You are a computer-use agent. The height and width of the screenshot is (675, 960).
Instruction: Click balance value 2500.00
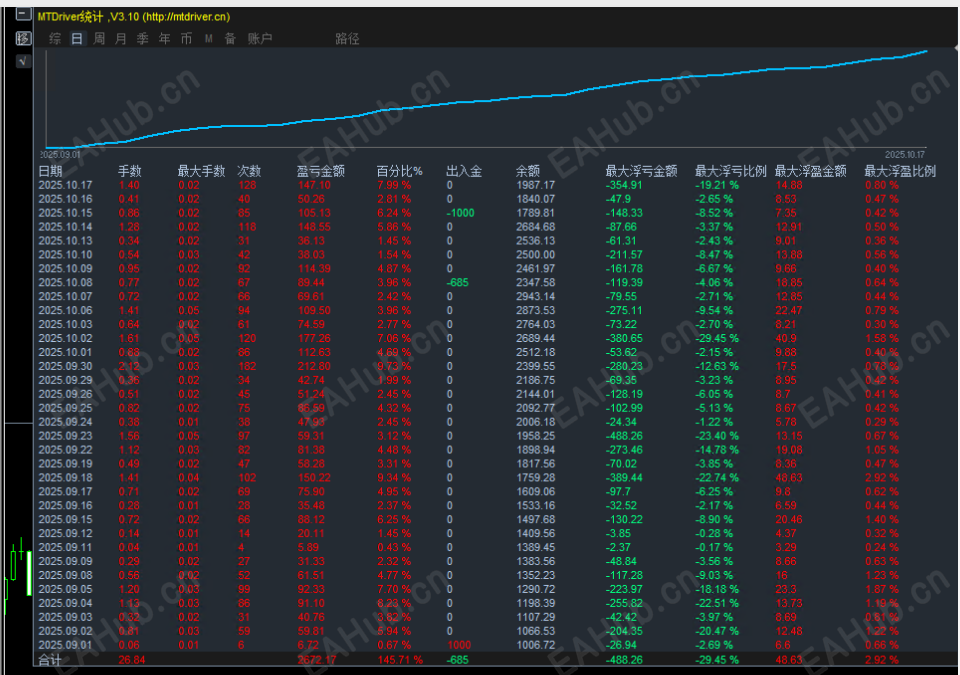coord(536,255)
